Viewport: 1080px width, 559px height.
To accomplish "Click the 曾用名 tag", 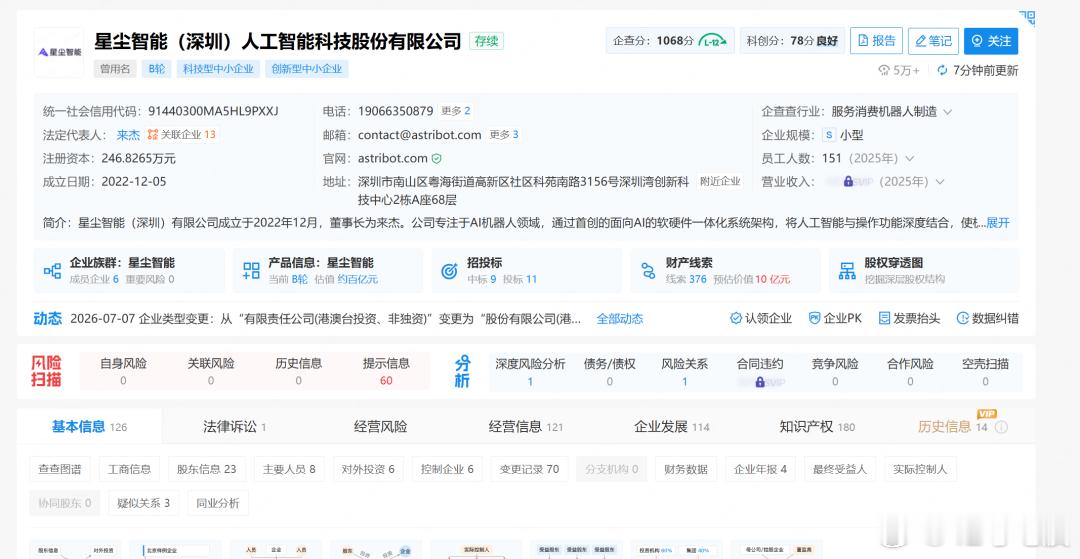I will (x=115, y=69).
